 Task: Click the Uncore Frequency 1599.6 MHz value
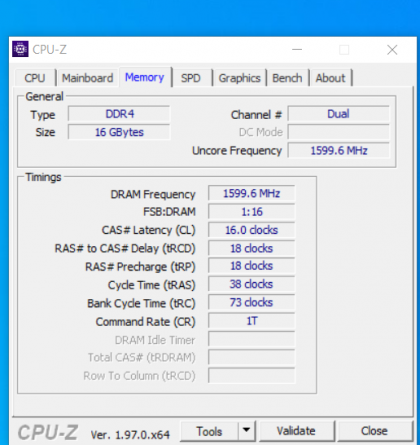click(x=339, y=150)
